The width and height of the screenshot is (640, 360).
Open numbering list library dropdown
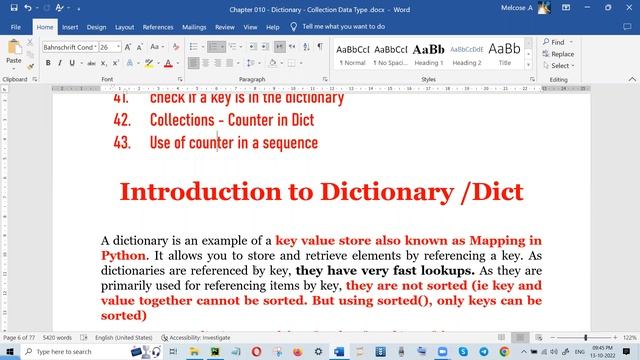coord(222,47)
